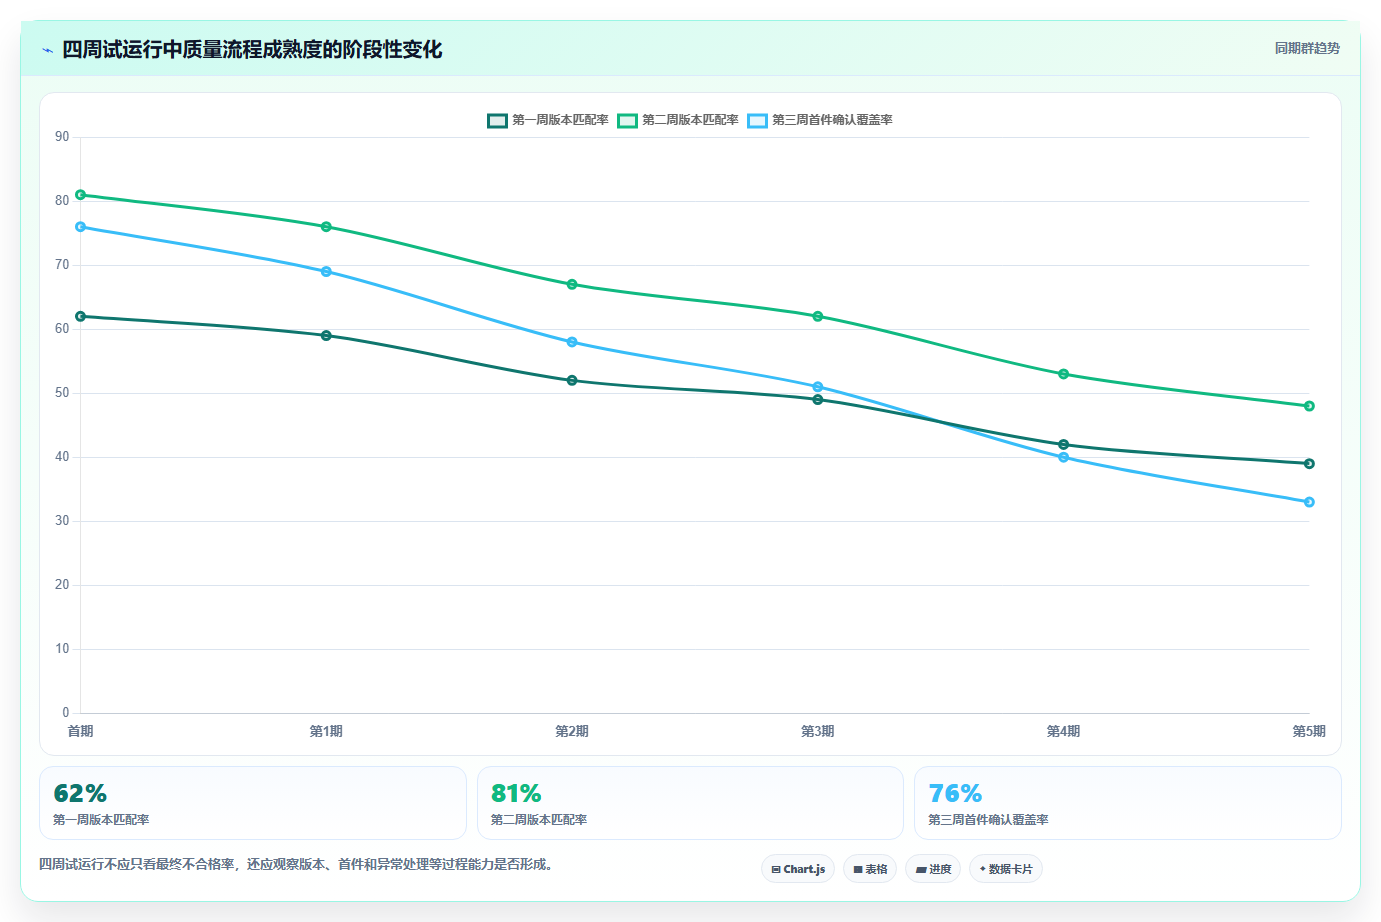
Task: Click the 四周试运行中质量流程成熟度的阶段性变化 title
Action: tap(252, 50)
